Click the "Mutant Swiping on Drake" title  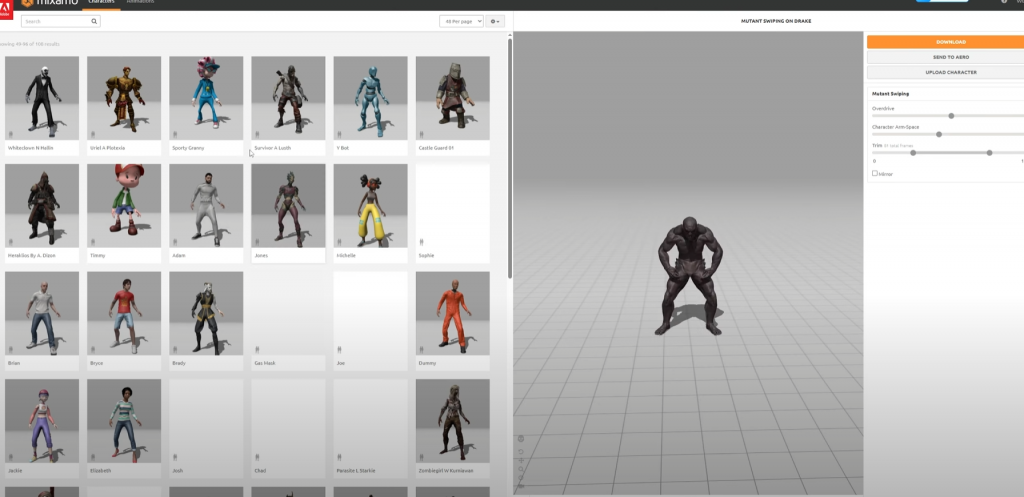776,22
